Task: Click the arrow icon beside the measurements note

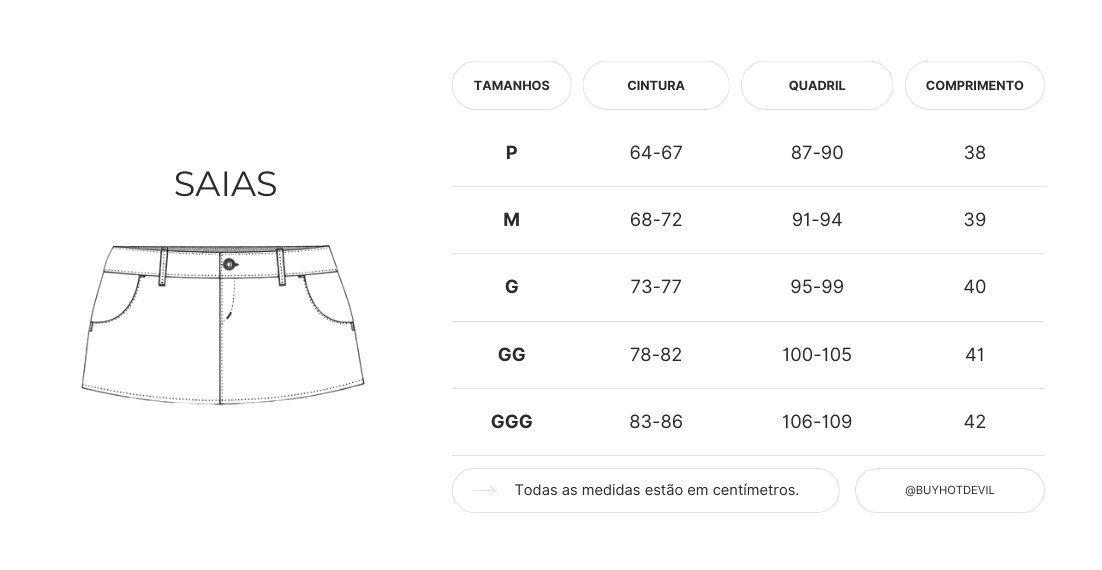Action: pyautogui.click(x=485, y=491)
